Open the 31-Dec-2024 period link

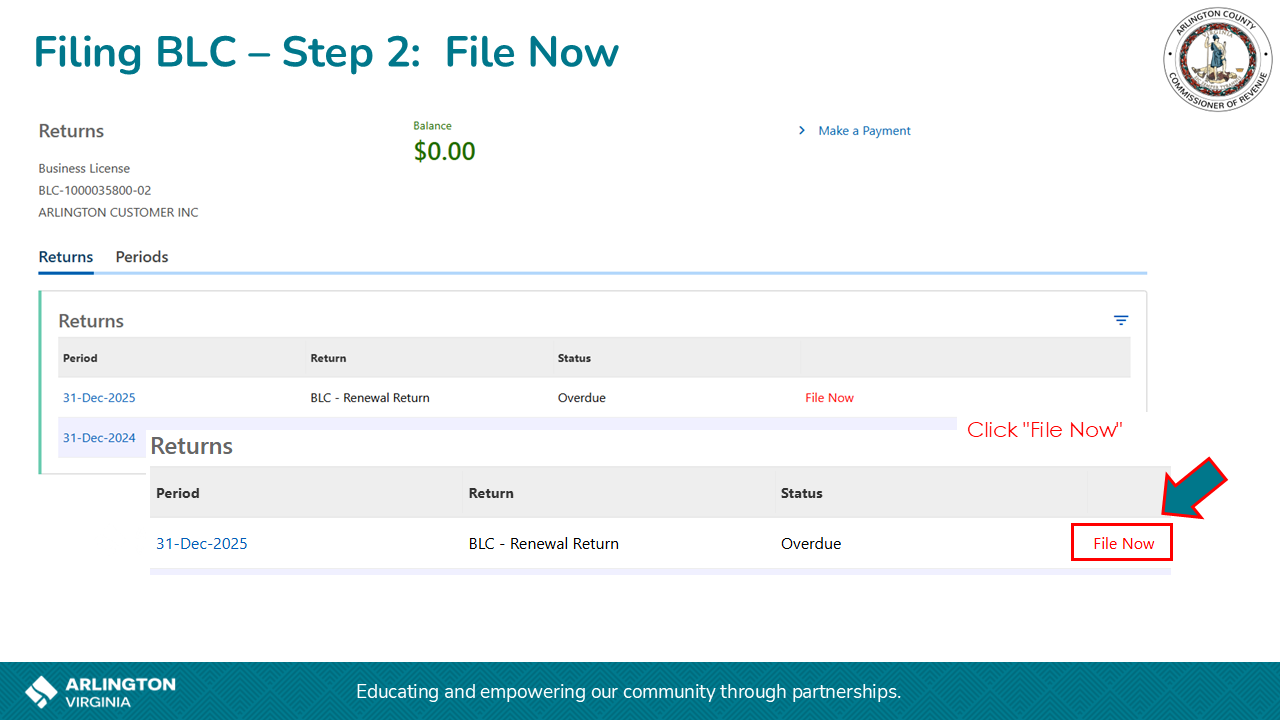point(99,438)
